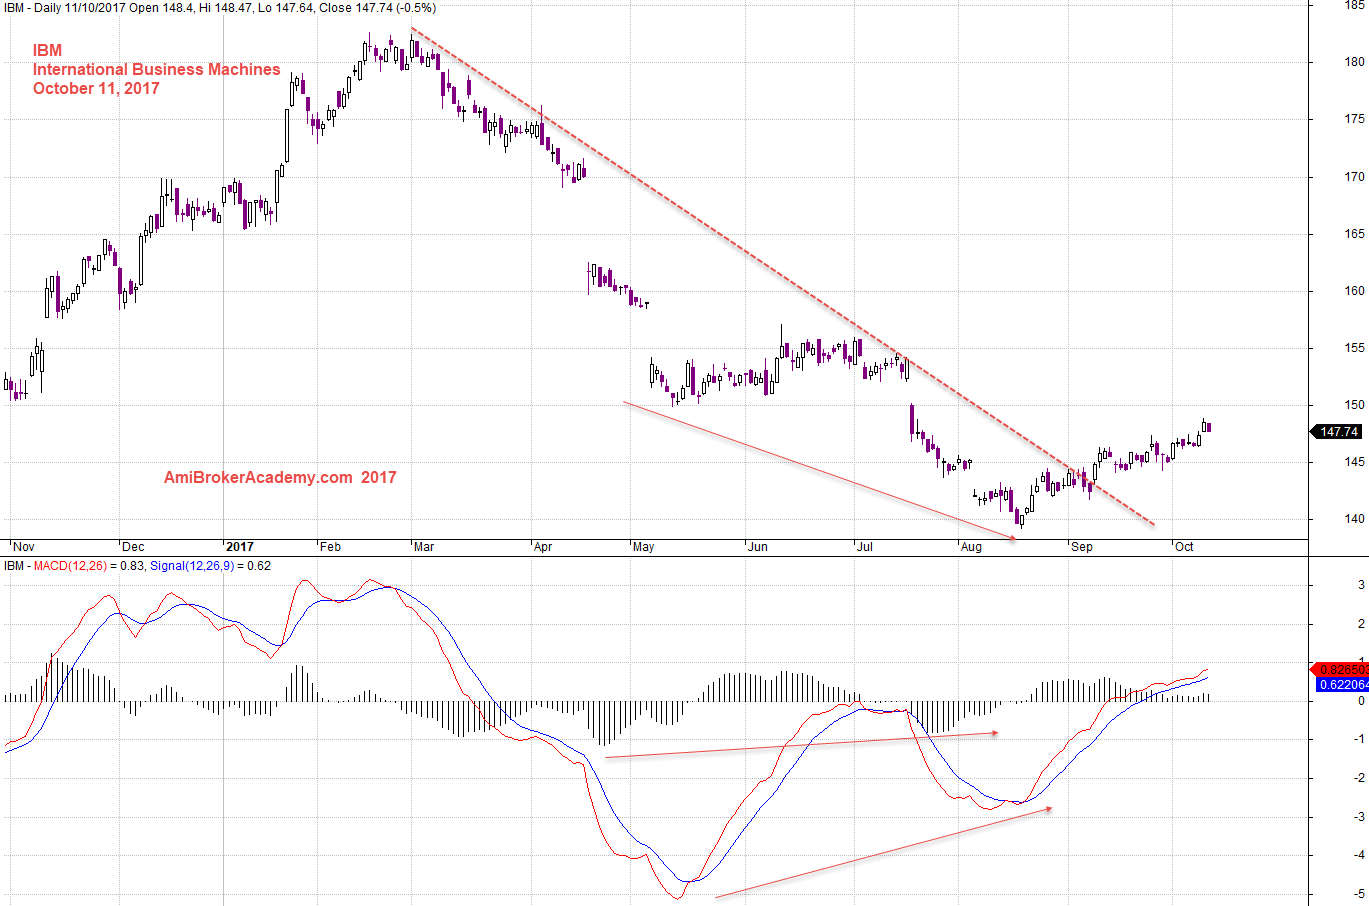The width and height of the screenshot is (1369, 906).
Task: Click the -5 level on MACD axis
Action: click(1359, 894)
